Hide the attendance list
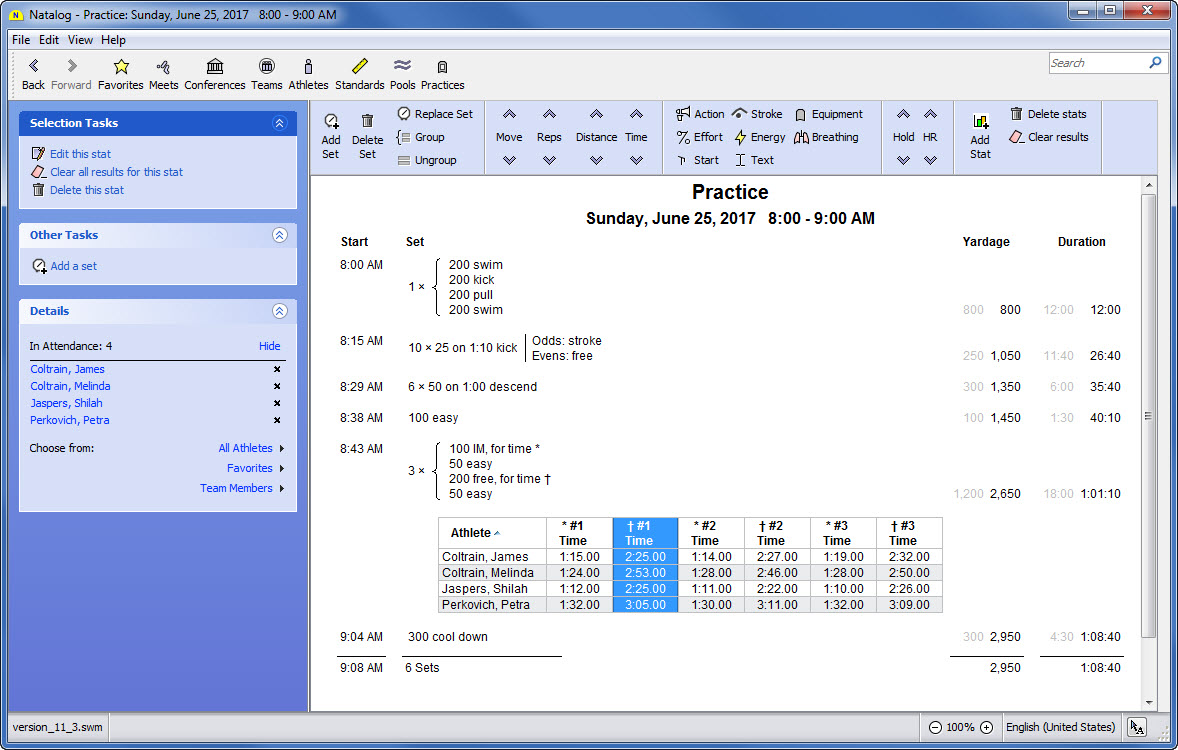Viewport: 1178px width, 750px height. 269,346
